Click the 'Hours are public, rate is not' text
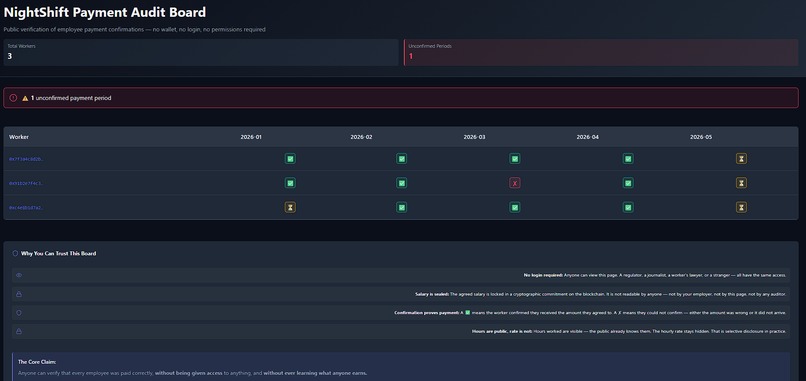The image size is (806, 381). [x=629, y=331]
